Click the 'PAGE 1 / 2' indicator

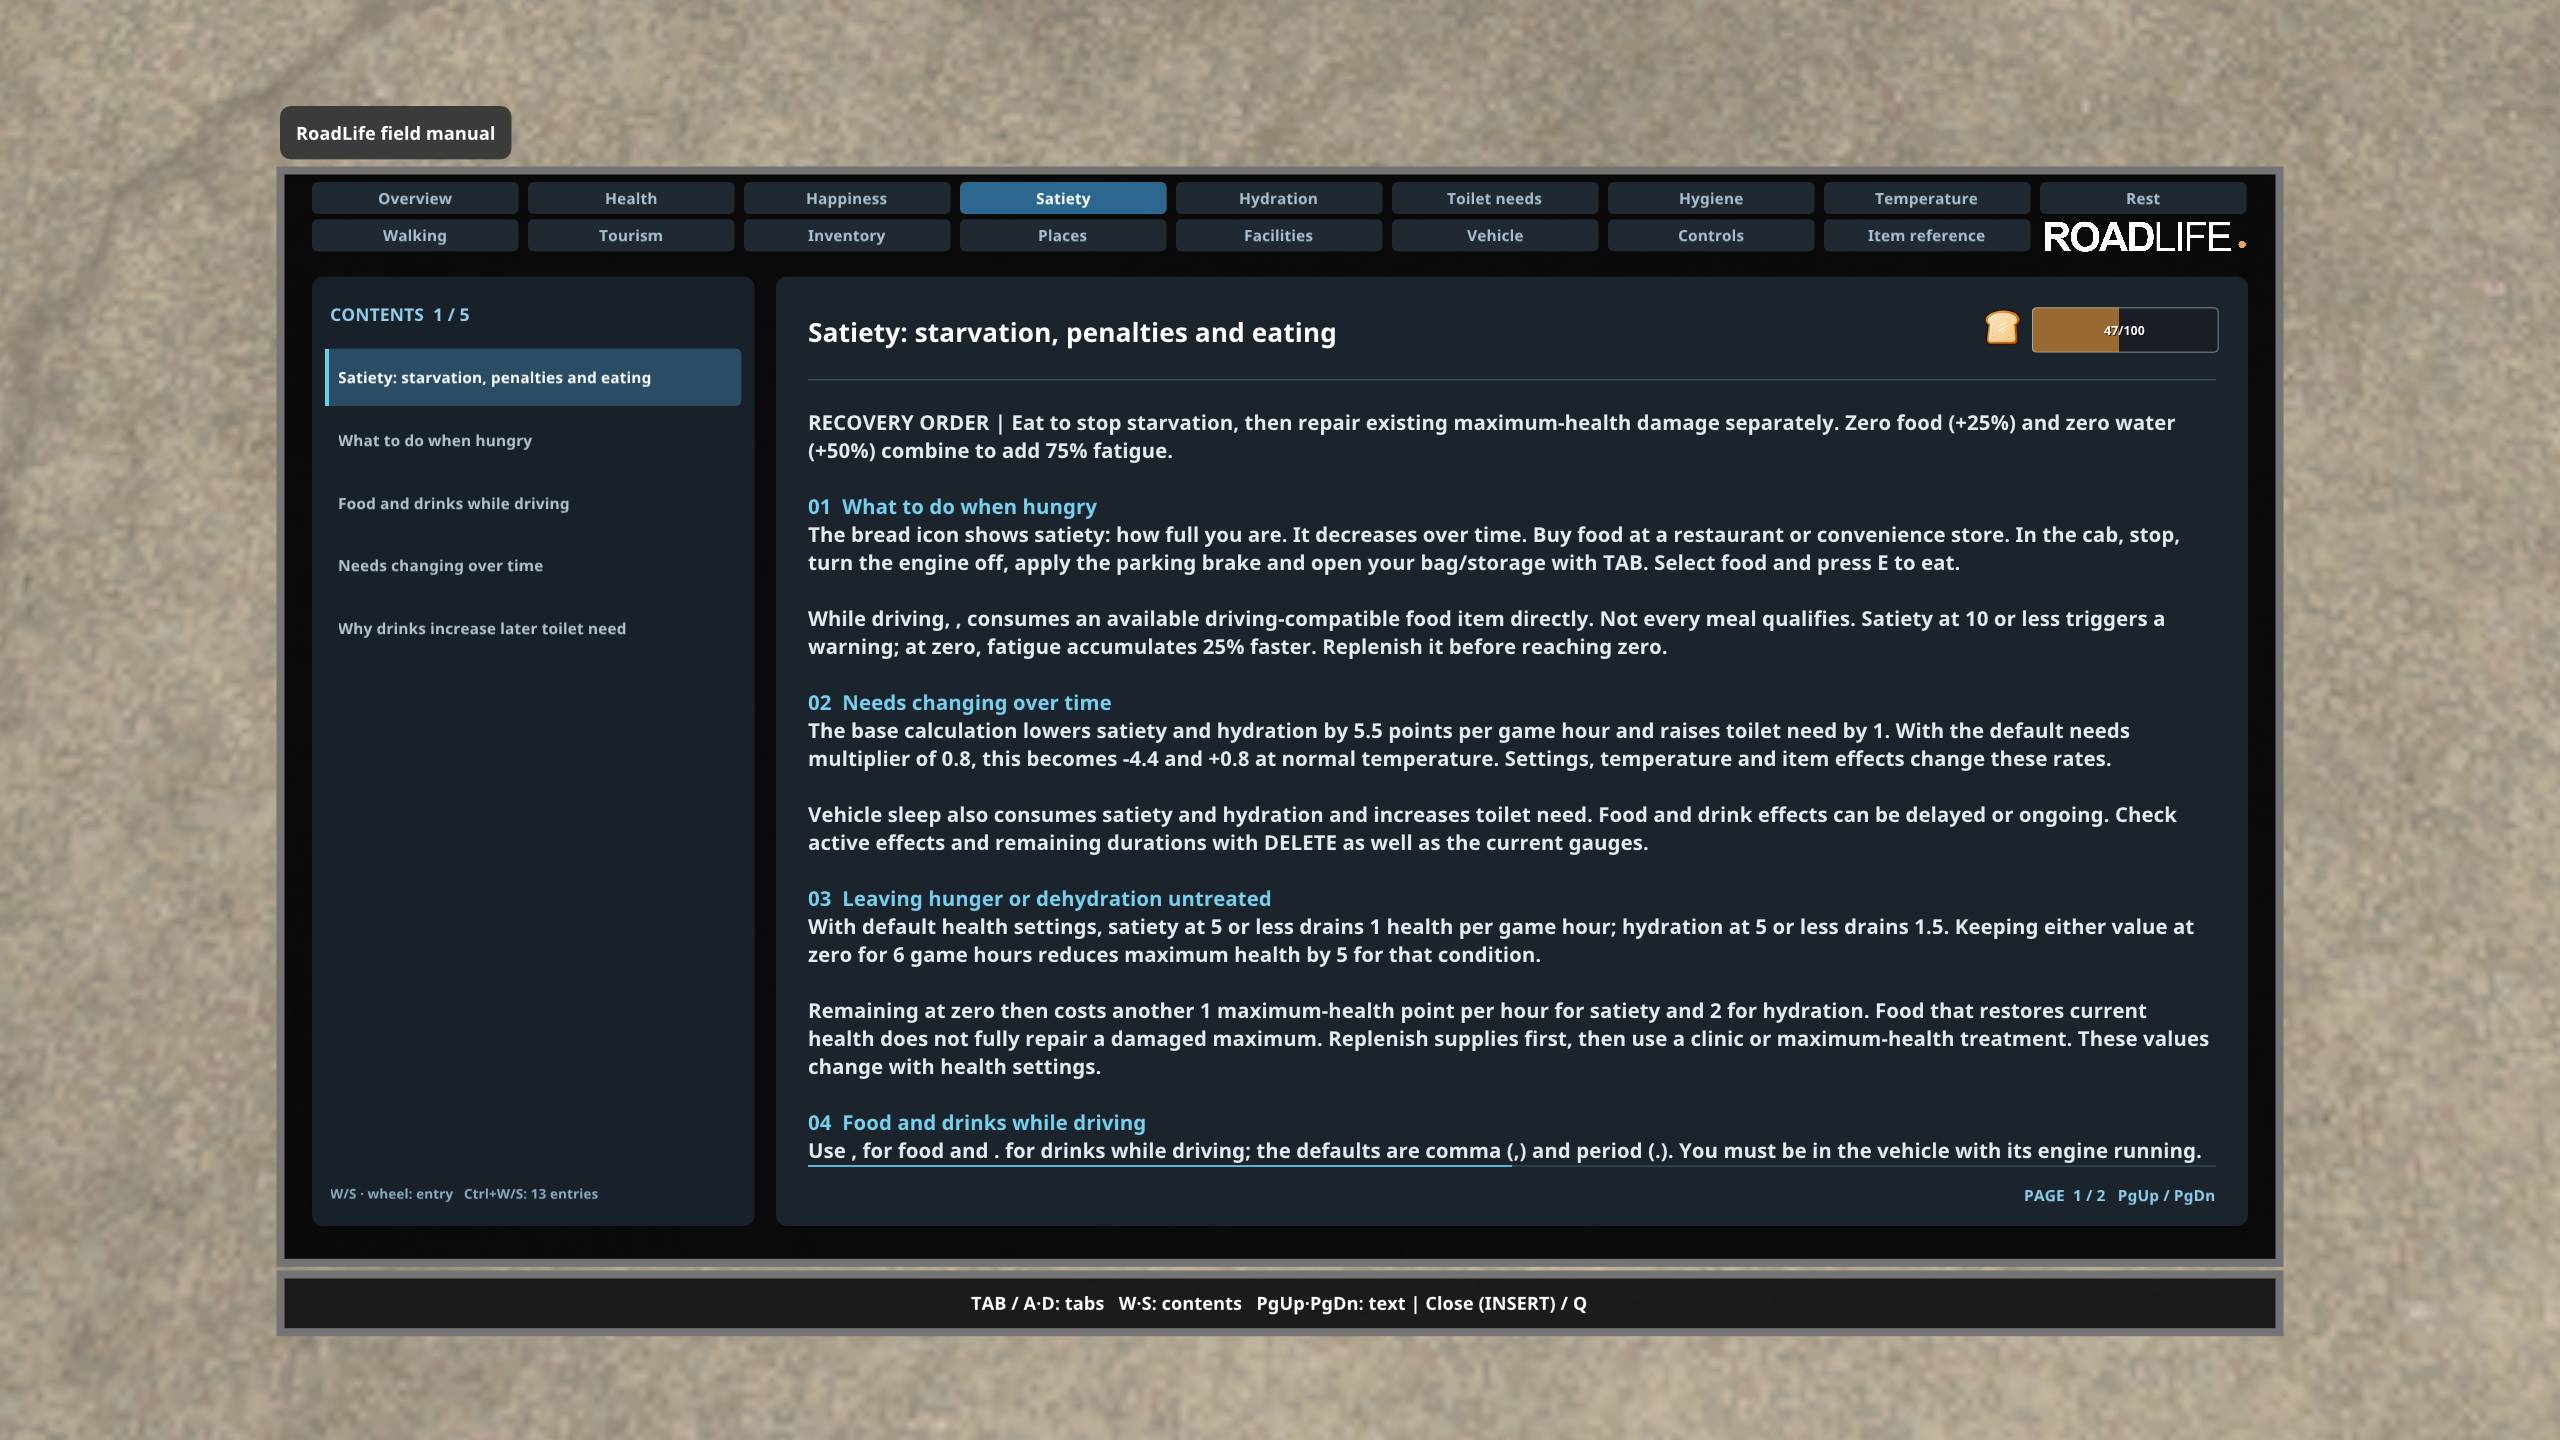[x=2064, y=1195]
